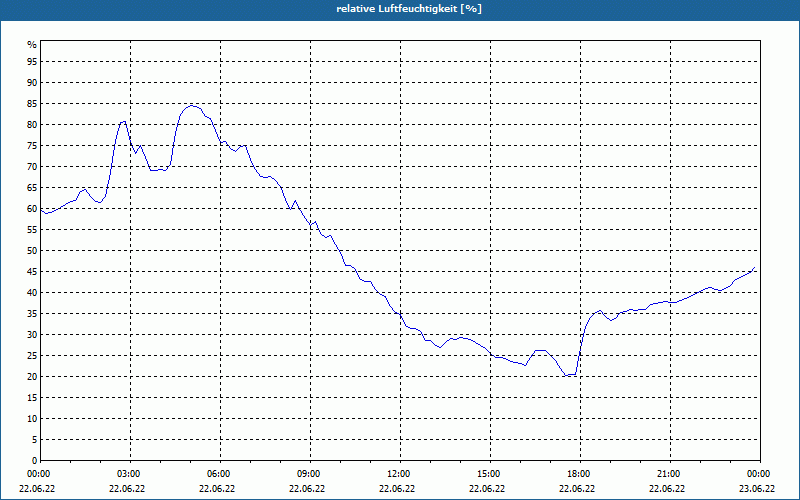Click the 85 percent y-axis label
Viewport: 800px width, 500px height.
(32, 104)
